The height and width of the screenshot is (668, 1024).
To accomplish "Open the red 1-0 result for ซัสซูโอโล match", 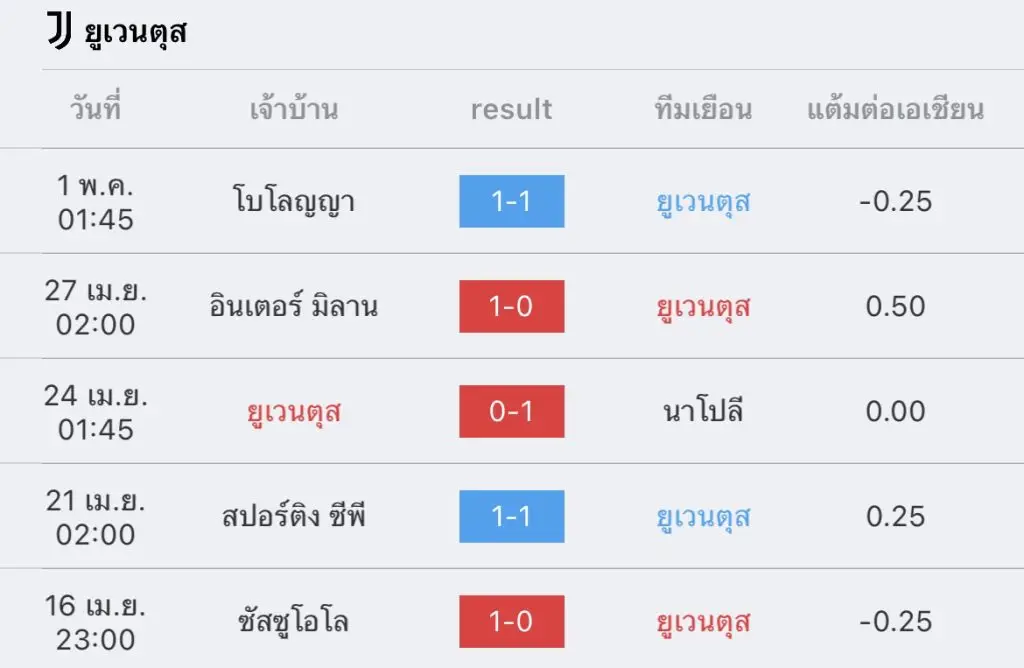I will pyautogui.click(x=511, y=622).
